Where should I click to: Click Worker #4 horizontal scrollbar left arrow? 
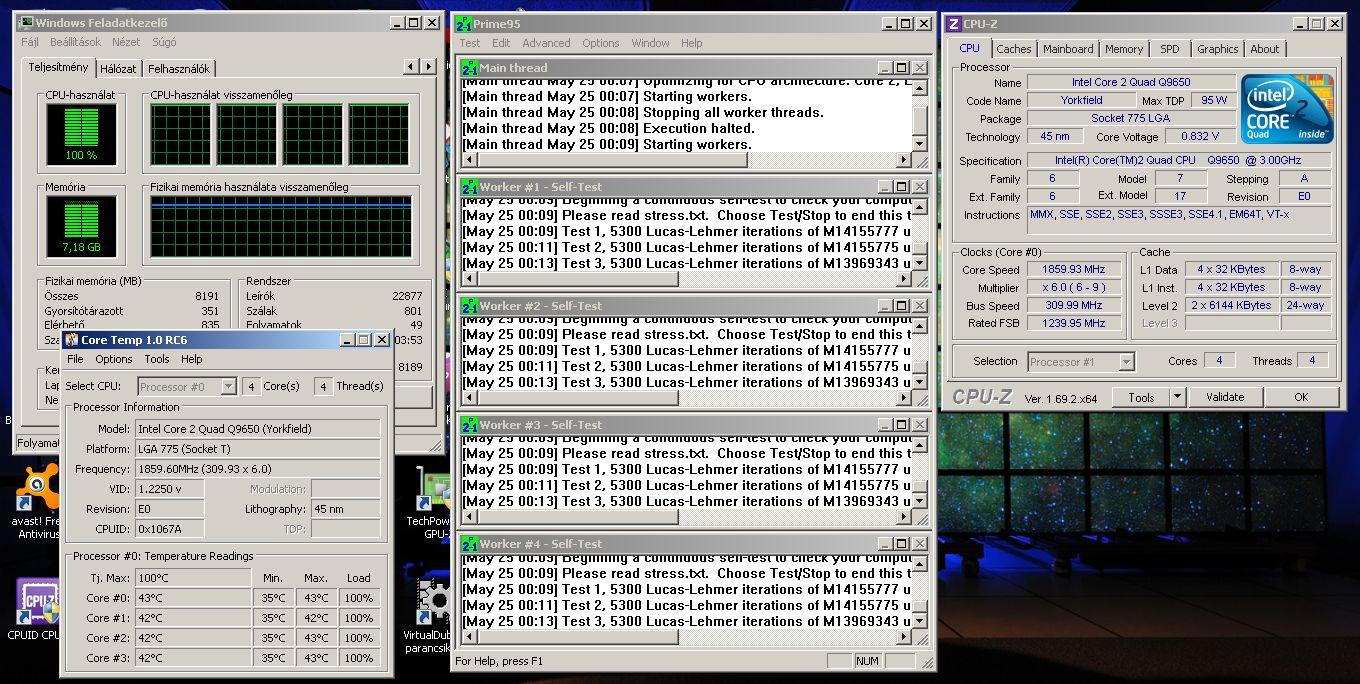(x=469, y=636)
